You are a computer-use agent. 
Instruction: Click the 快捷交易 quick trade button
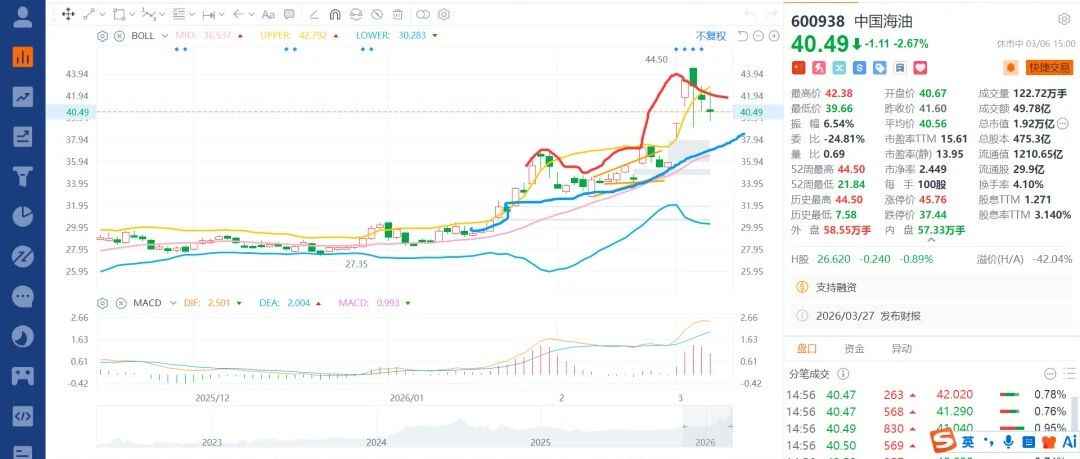coord(1050,67)
